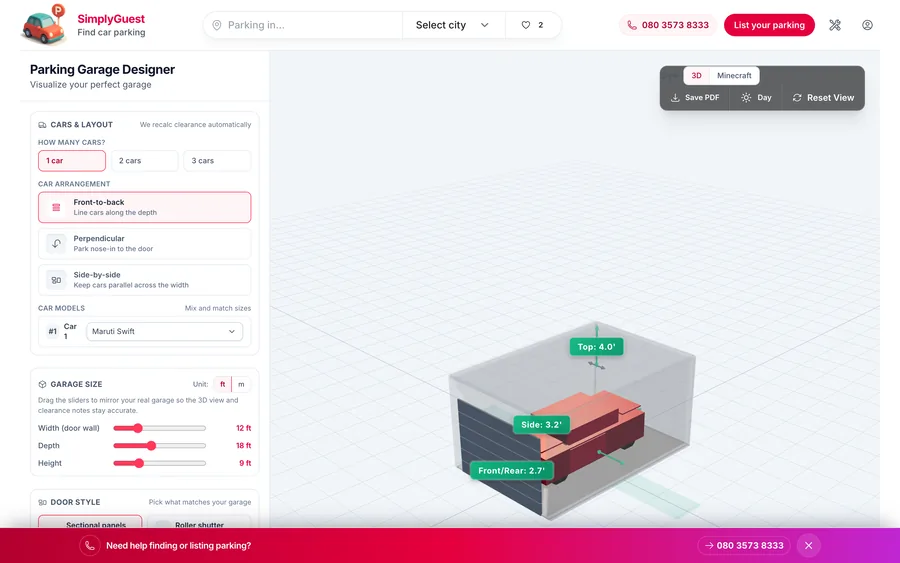Screen dimensions: 900x563
Task: Click the Parking Garage Designer heading
Action: pos(102,69)
